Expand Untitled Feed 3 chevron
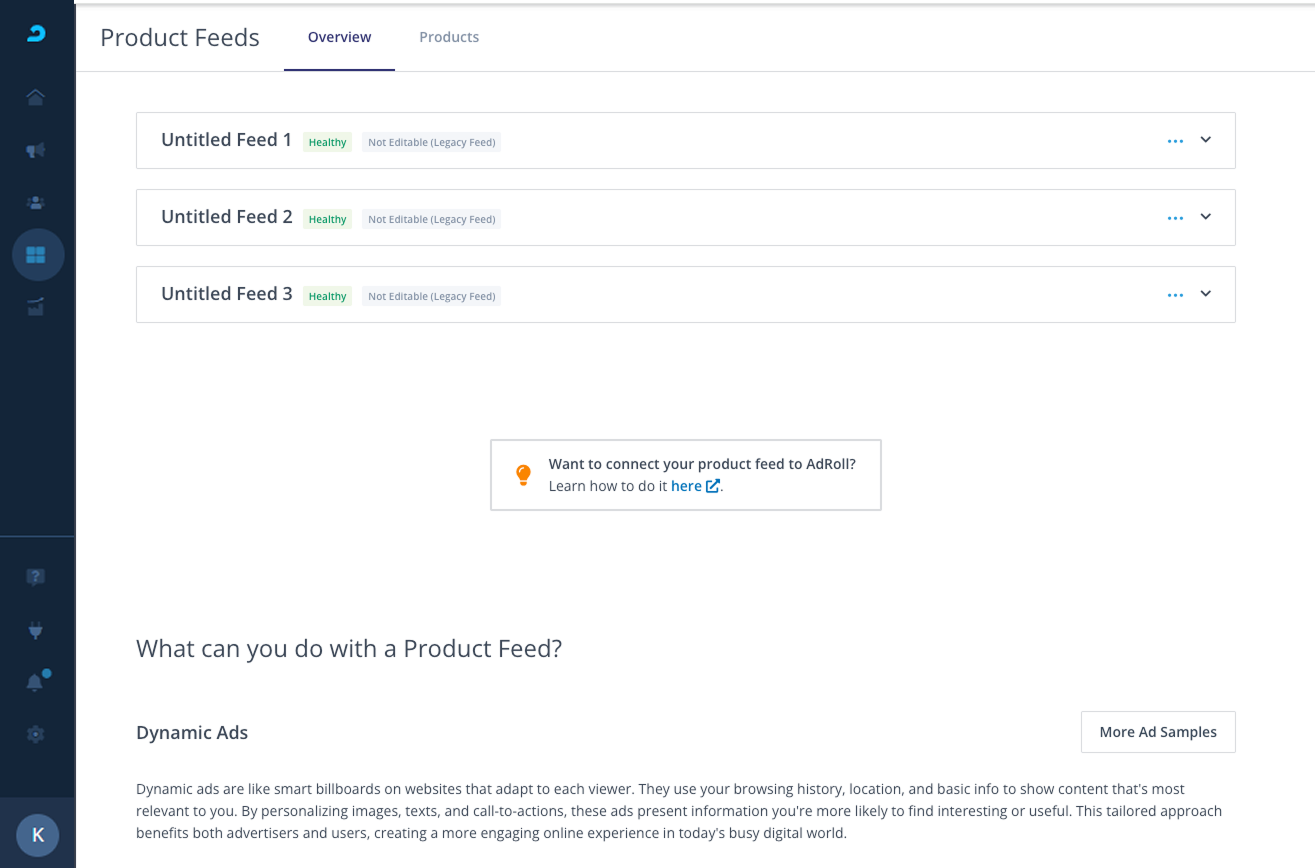The height and width of the screenshot is (868, 1315). (x=1206, y=294)
